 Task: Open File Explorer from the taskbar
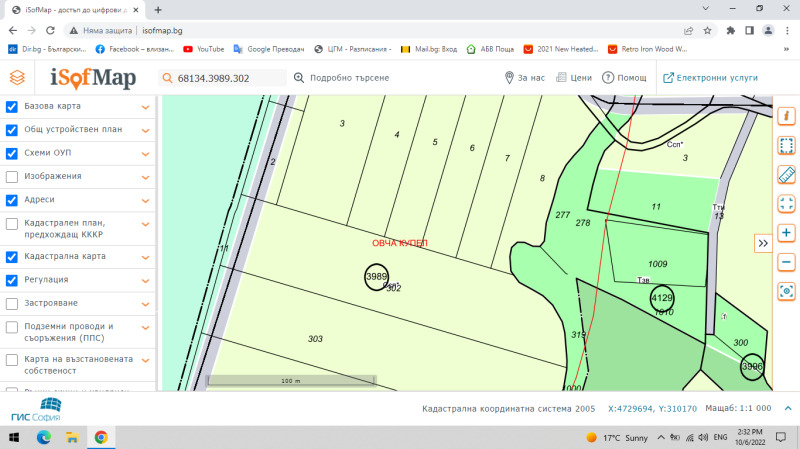coord(72,437)
